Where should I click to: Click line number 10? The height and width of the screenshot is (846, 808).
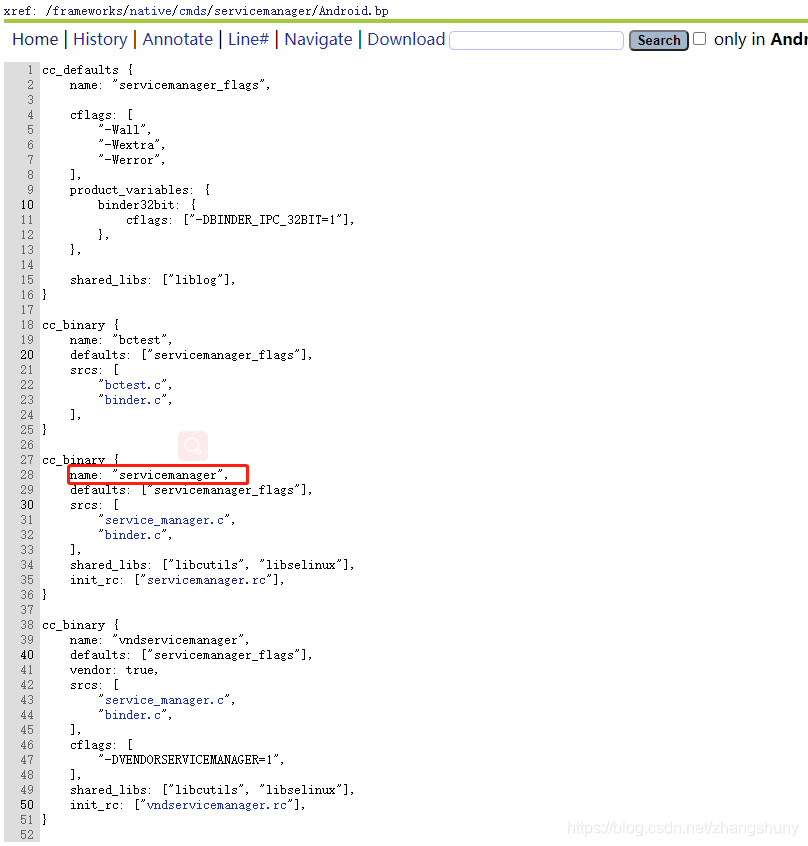(x=27, y=205)
